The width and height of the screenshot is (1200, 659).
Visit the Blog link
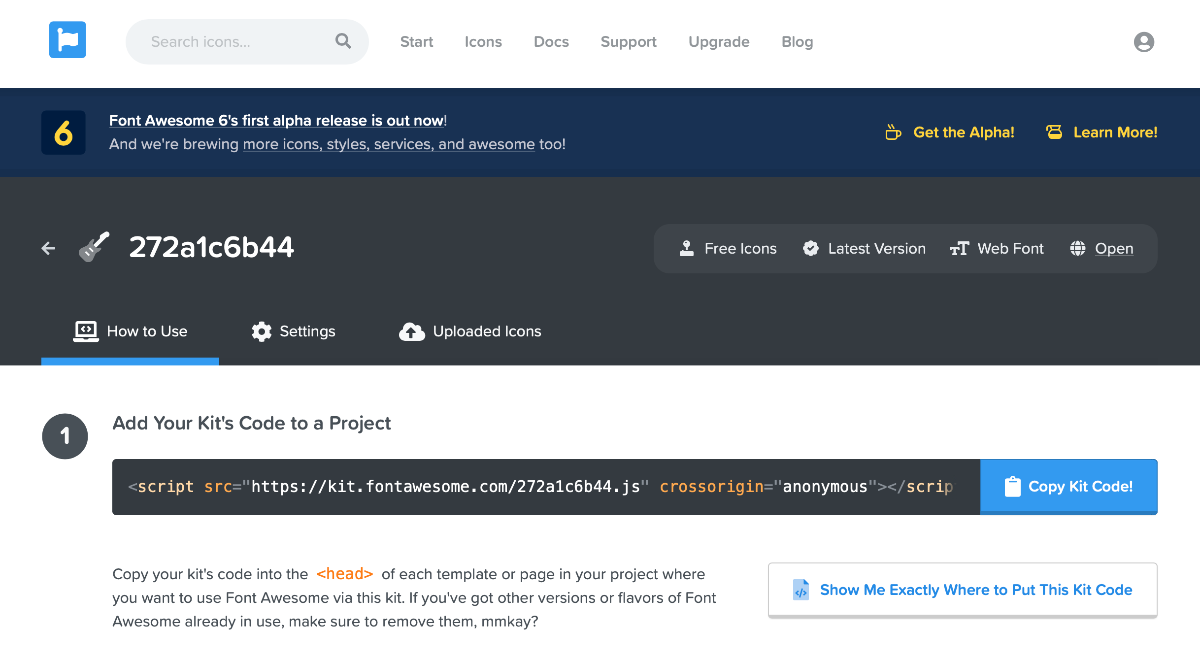797,42
